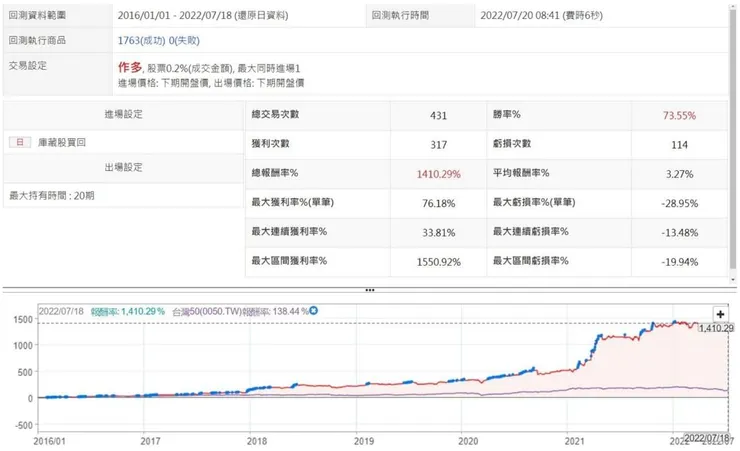740x451 pixels.
Task: Select the 最大持有時間 : 20期 exit rule
Action: [52, 195]
